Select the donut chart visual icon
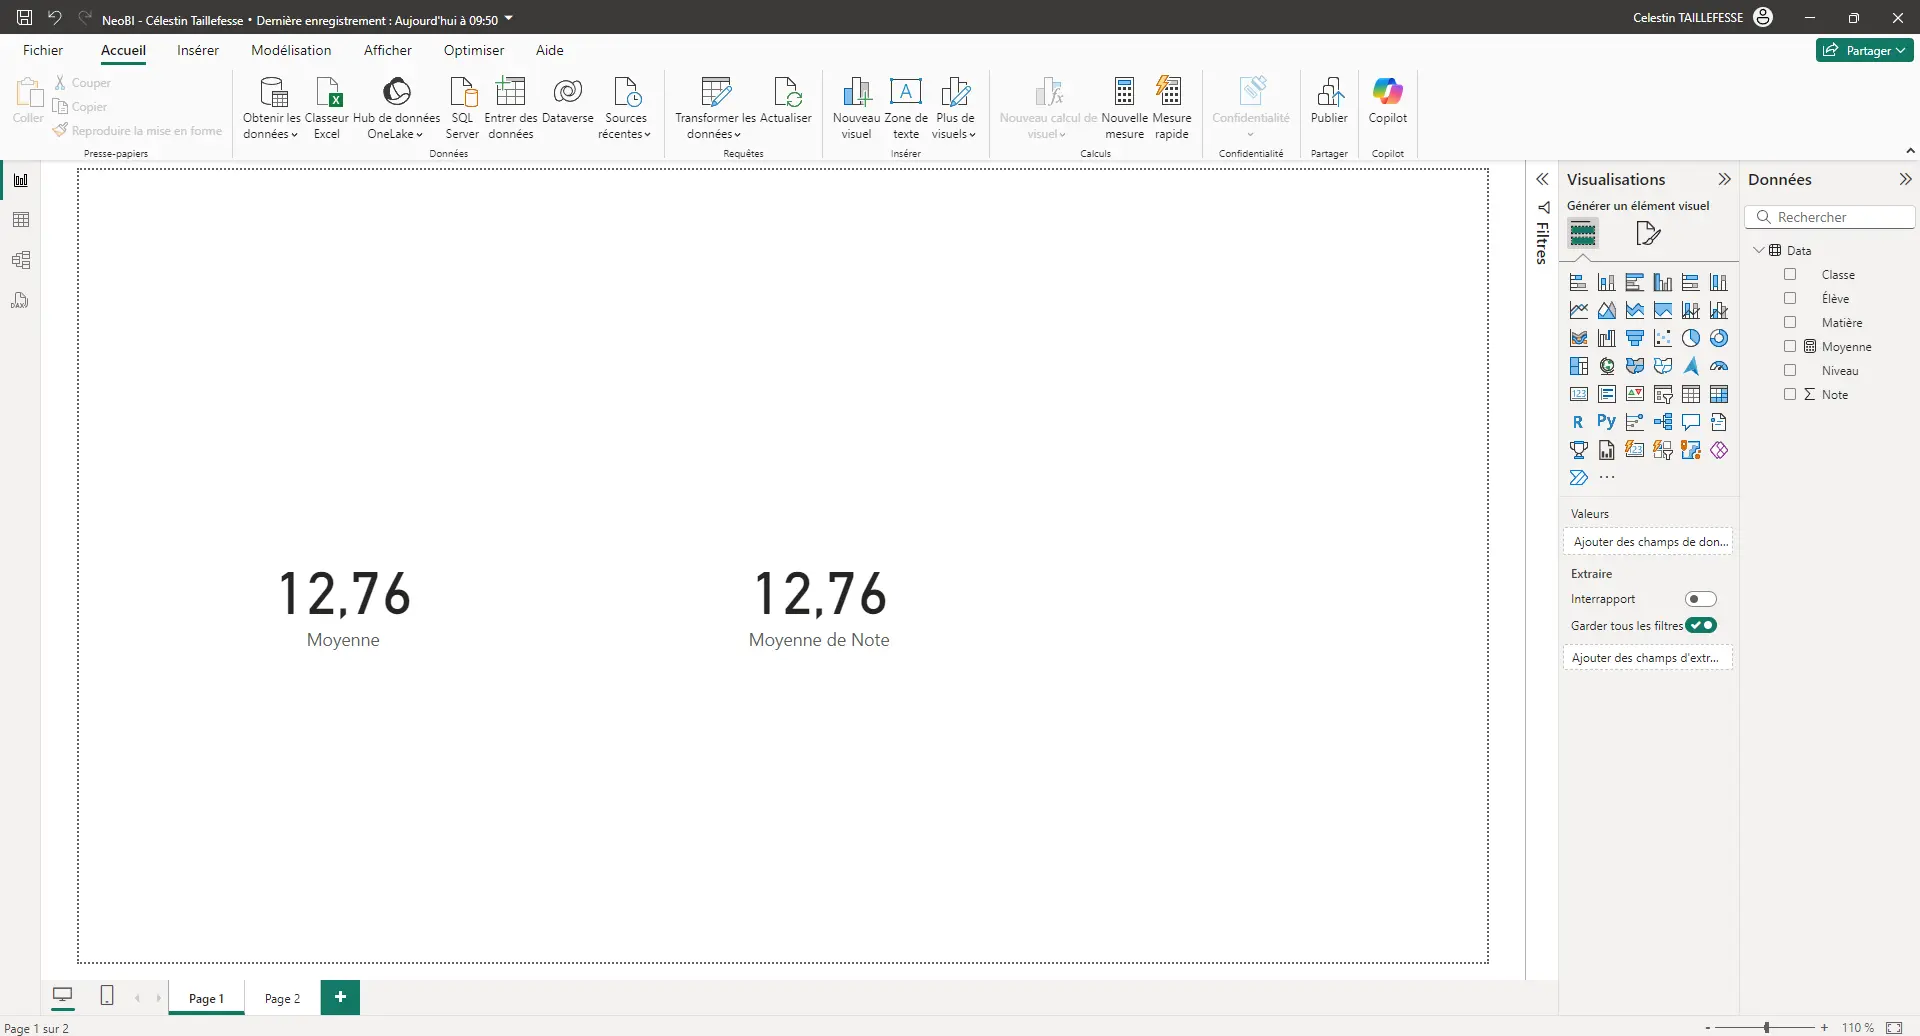 (x=1719, y=339)
